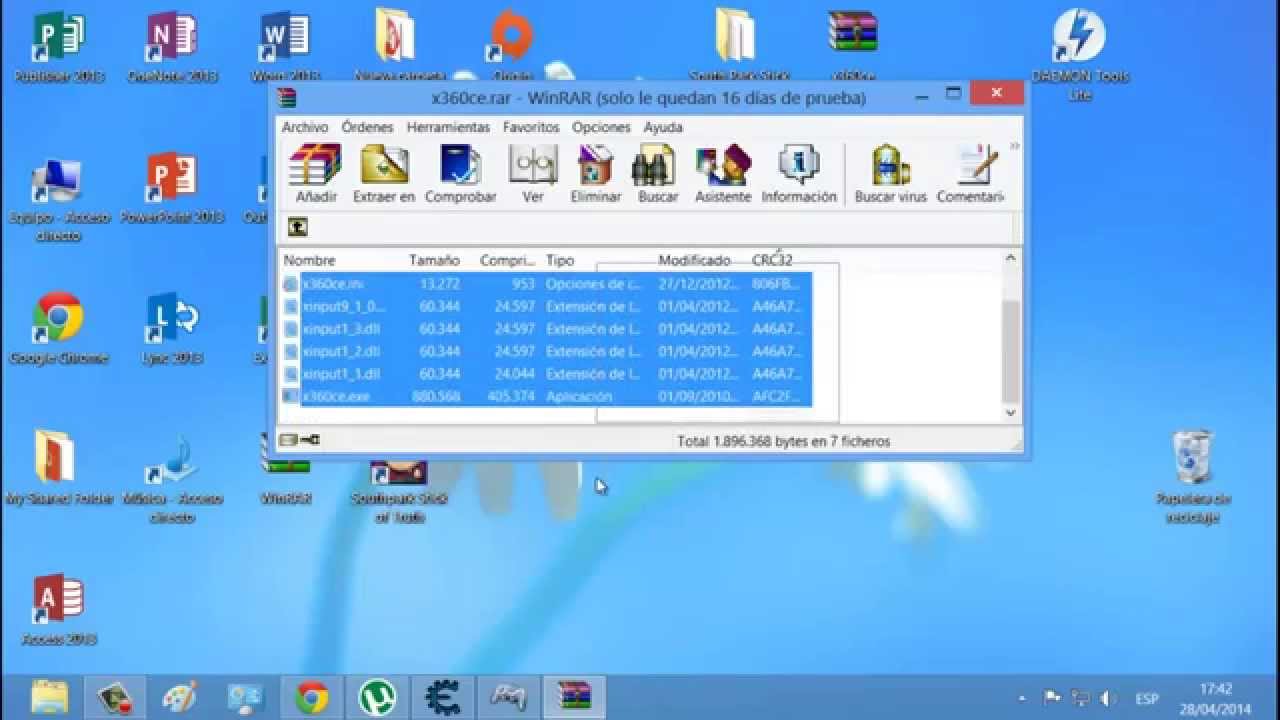
Task: Click the Lync 2013 desktop shortcut
Action: pyautogui.click(x=171, y=328)
